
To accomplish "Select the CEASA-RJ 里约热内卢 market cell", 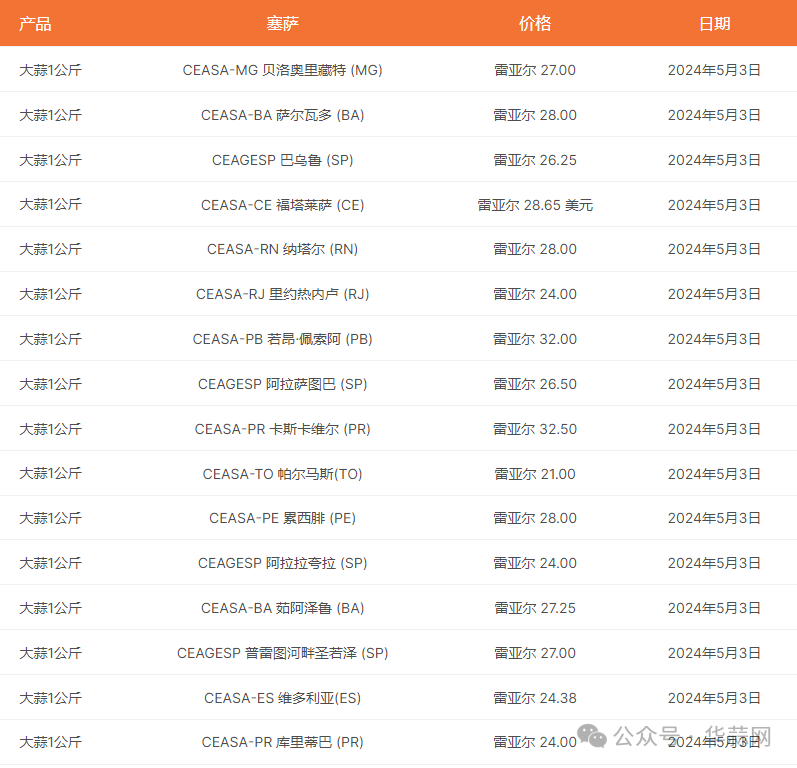I will coord(282,294).
